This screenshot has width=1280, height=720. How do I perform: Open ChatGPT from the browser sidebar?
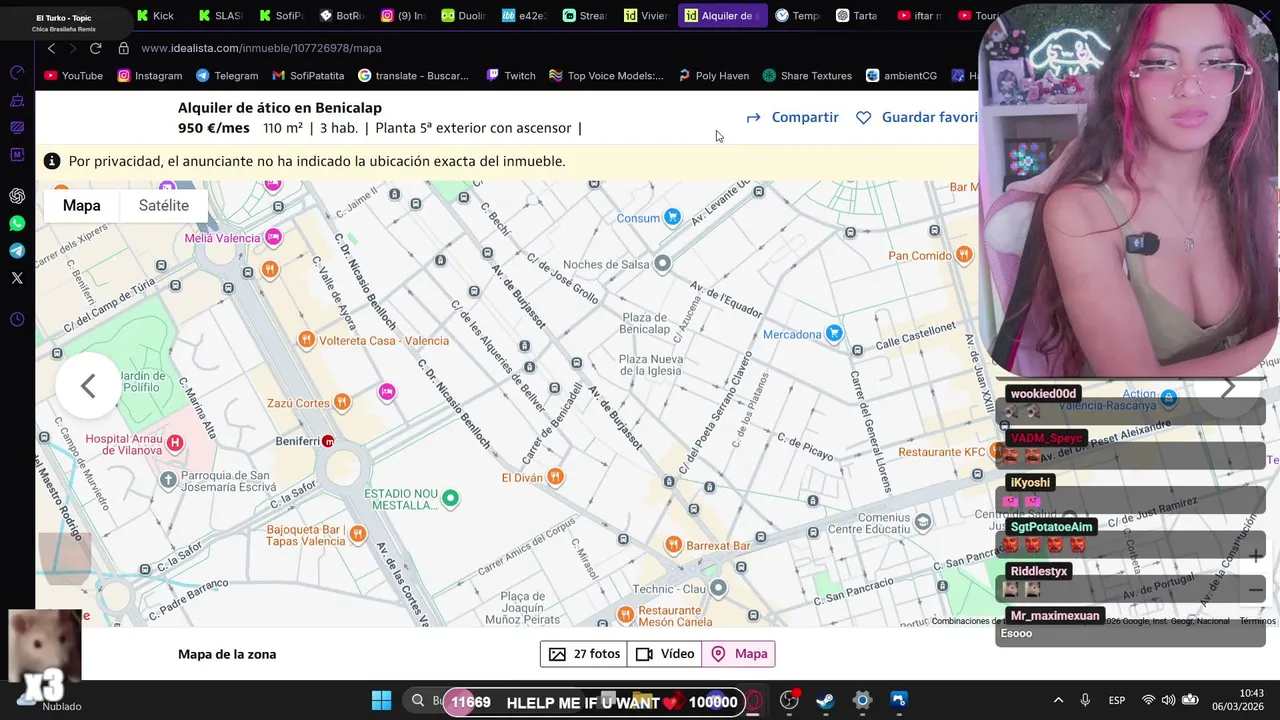(17, 196)
